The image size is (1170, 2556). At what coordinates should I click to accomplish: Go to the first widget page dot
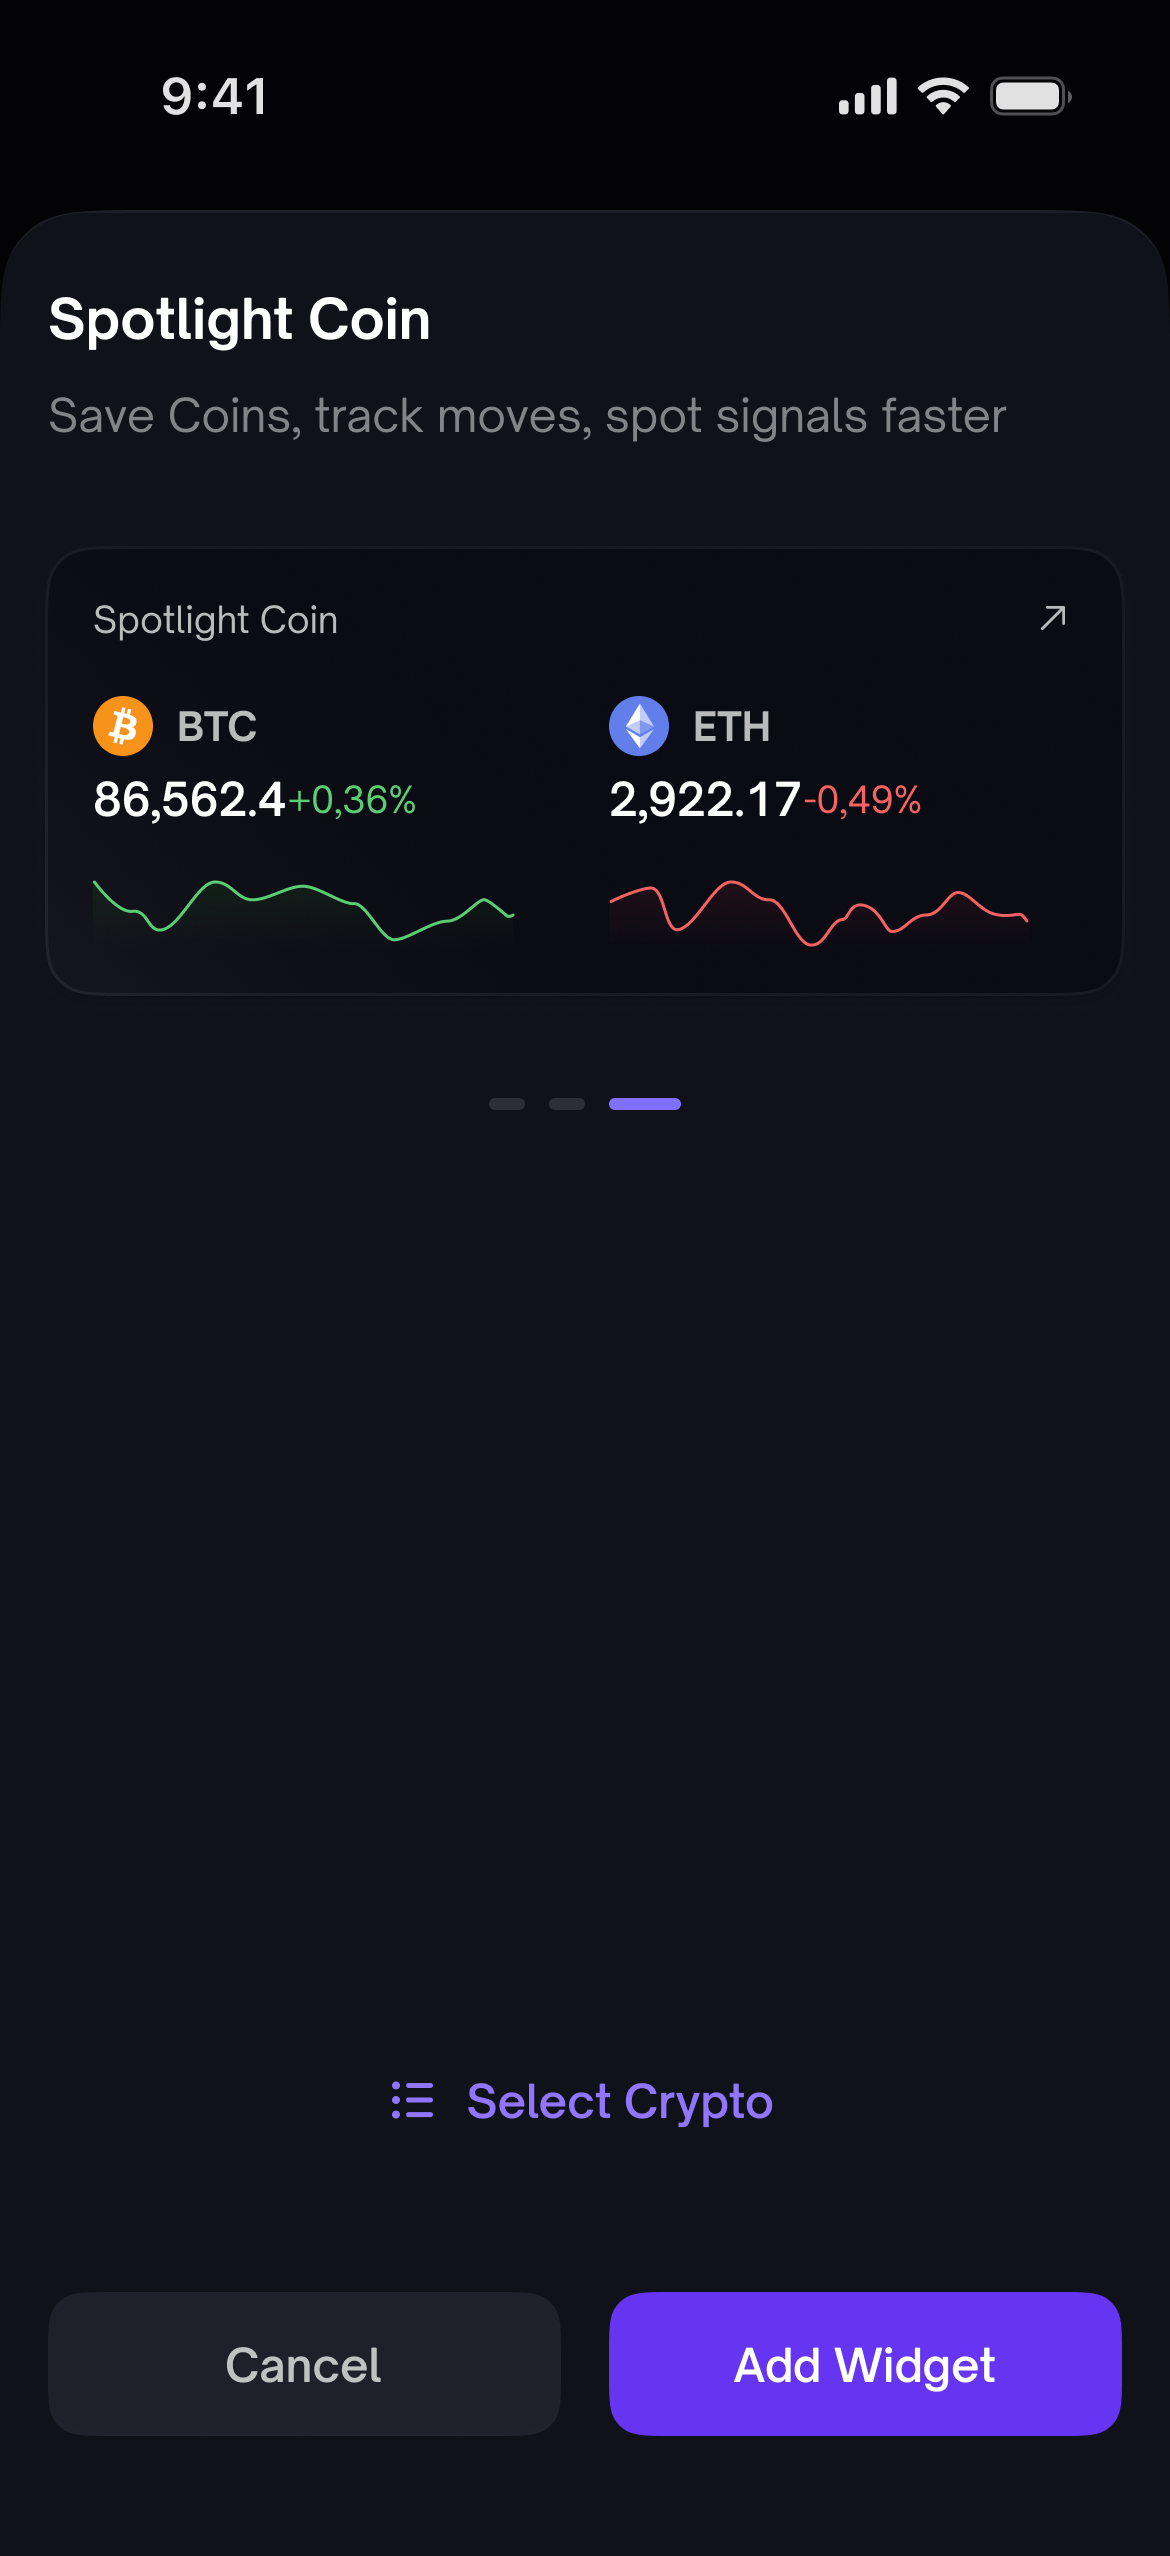pos(507,1104)
